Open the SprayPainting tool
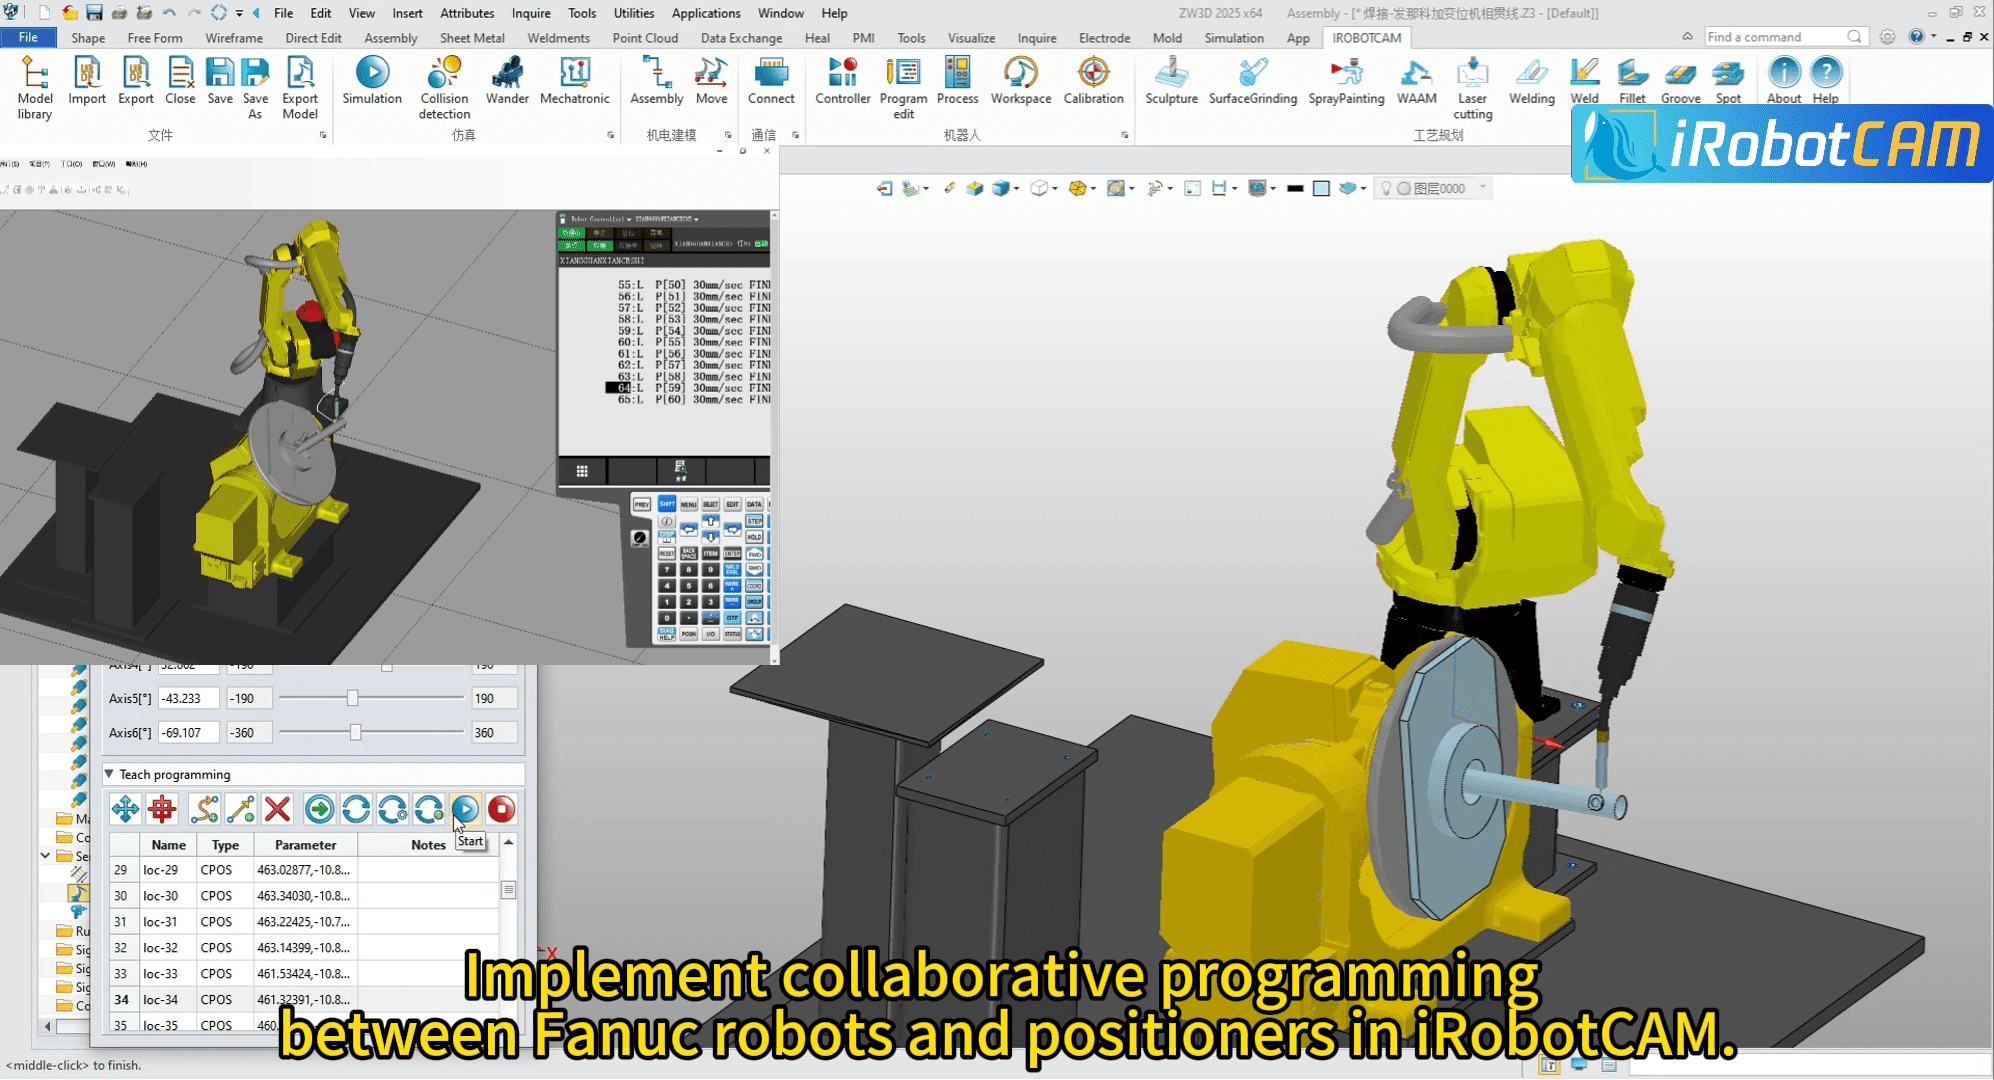Viewport: 1994px width, 1080px height. tap(1346, 85)
